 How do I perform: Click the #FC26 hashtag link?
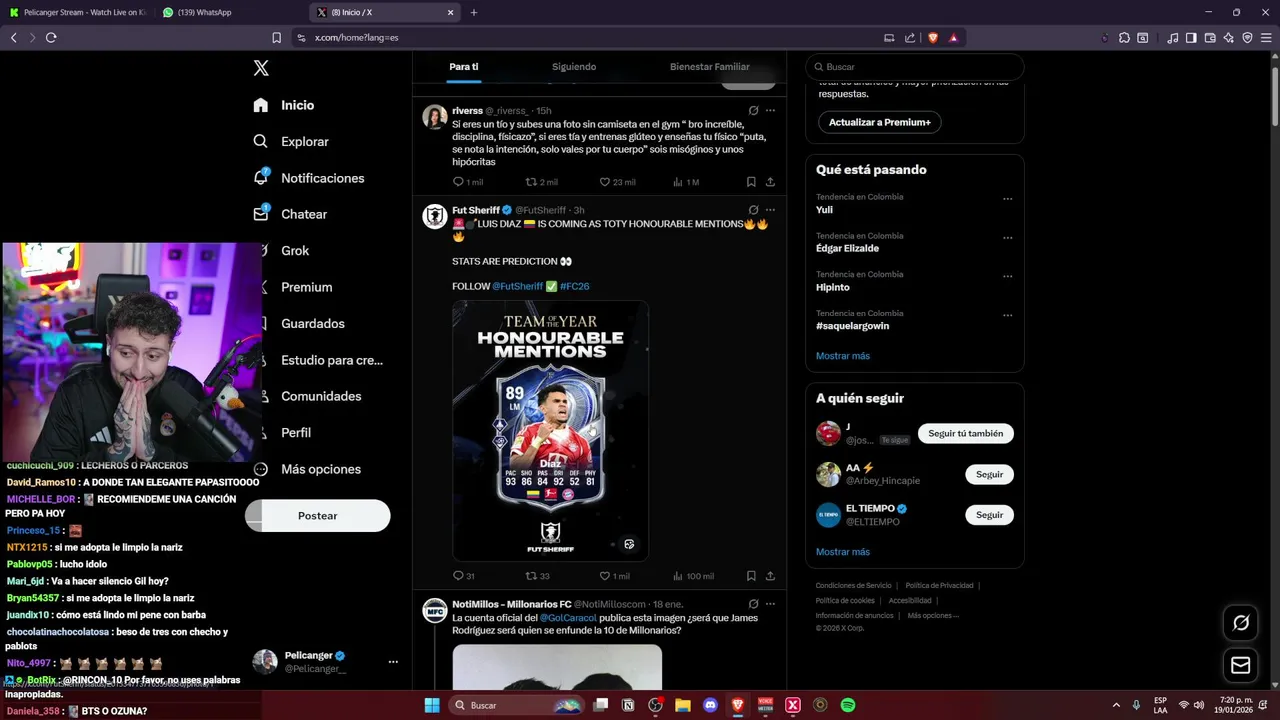coord(575,286)
